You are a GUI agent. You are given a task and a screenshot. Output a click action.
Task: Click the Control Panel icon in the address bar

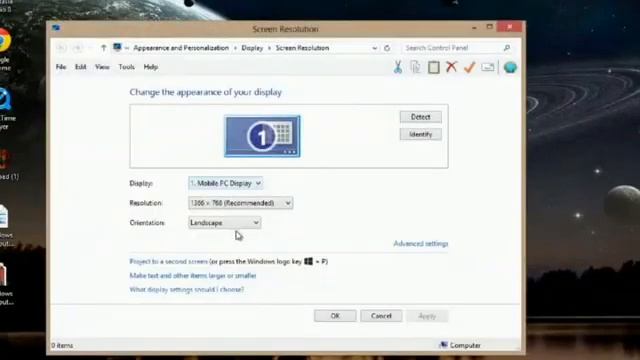[117, 48]
